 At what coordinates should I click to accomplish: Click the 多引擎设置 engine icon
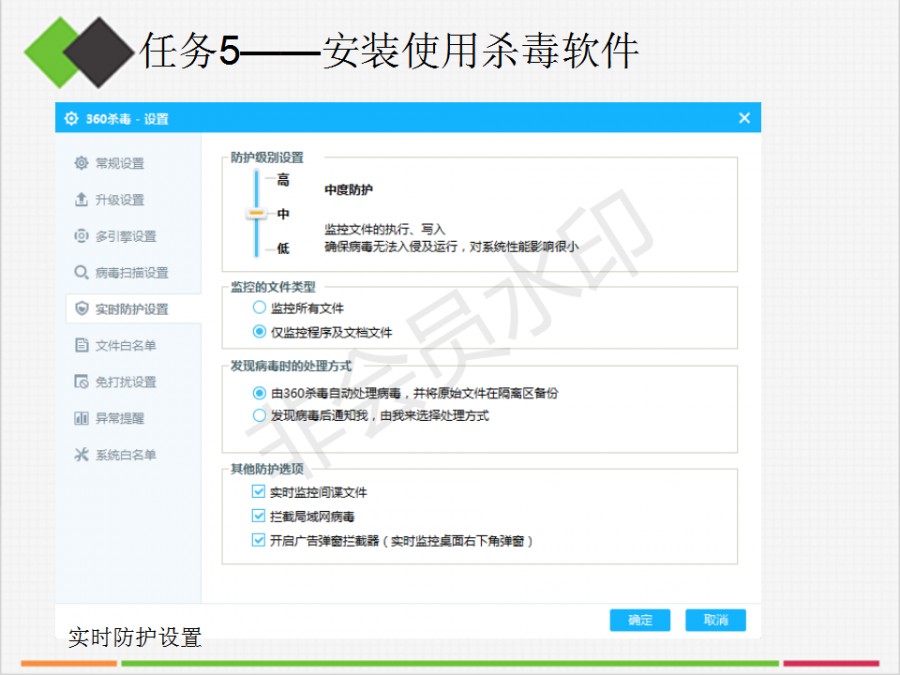click(x=81, y=236)
